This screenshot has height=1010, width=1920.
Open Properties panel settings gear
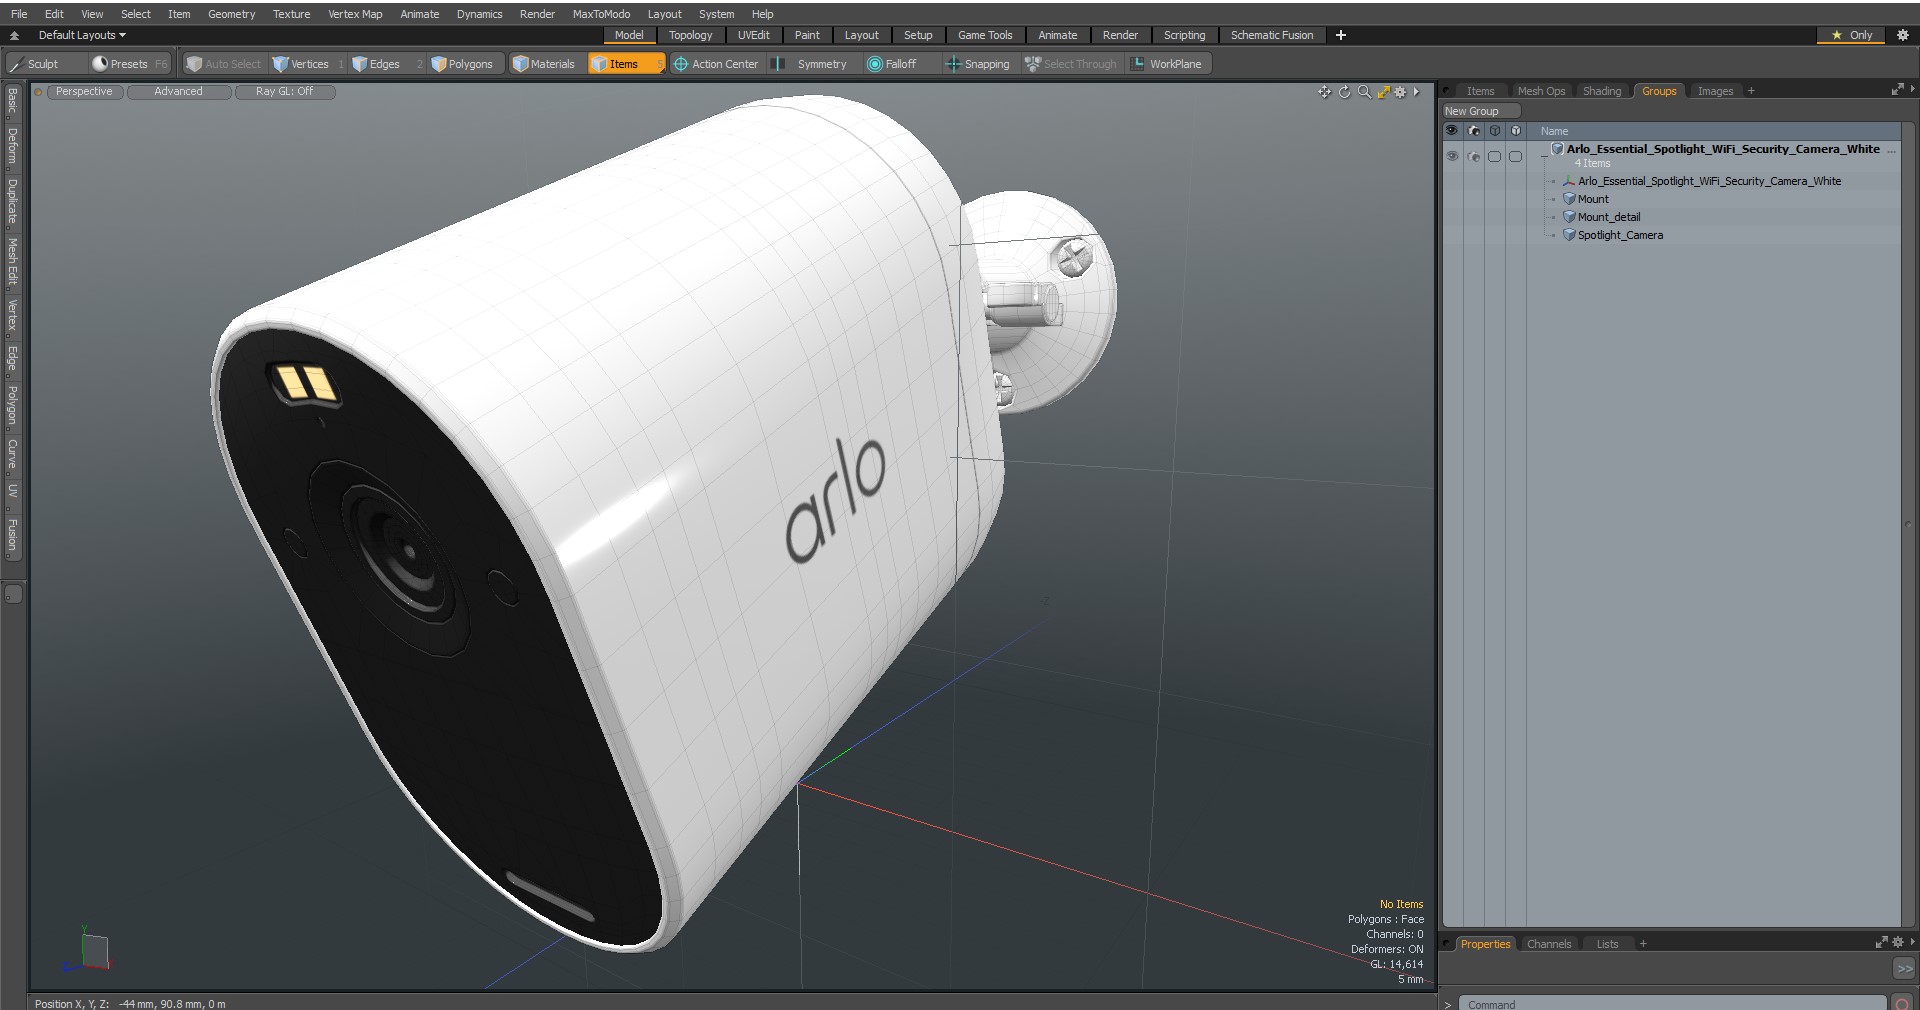coord(1897,942)
